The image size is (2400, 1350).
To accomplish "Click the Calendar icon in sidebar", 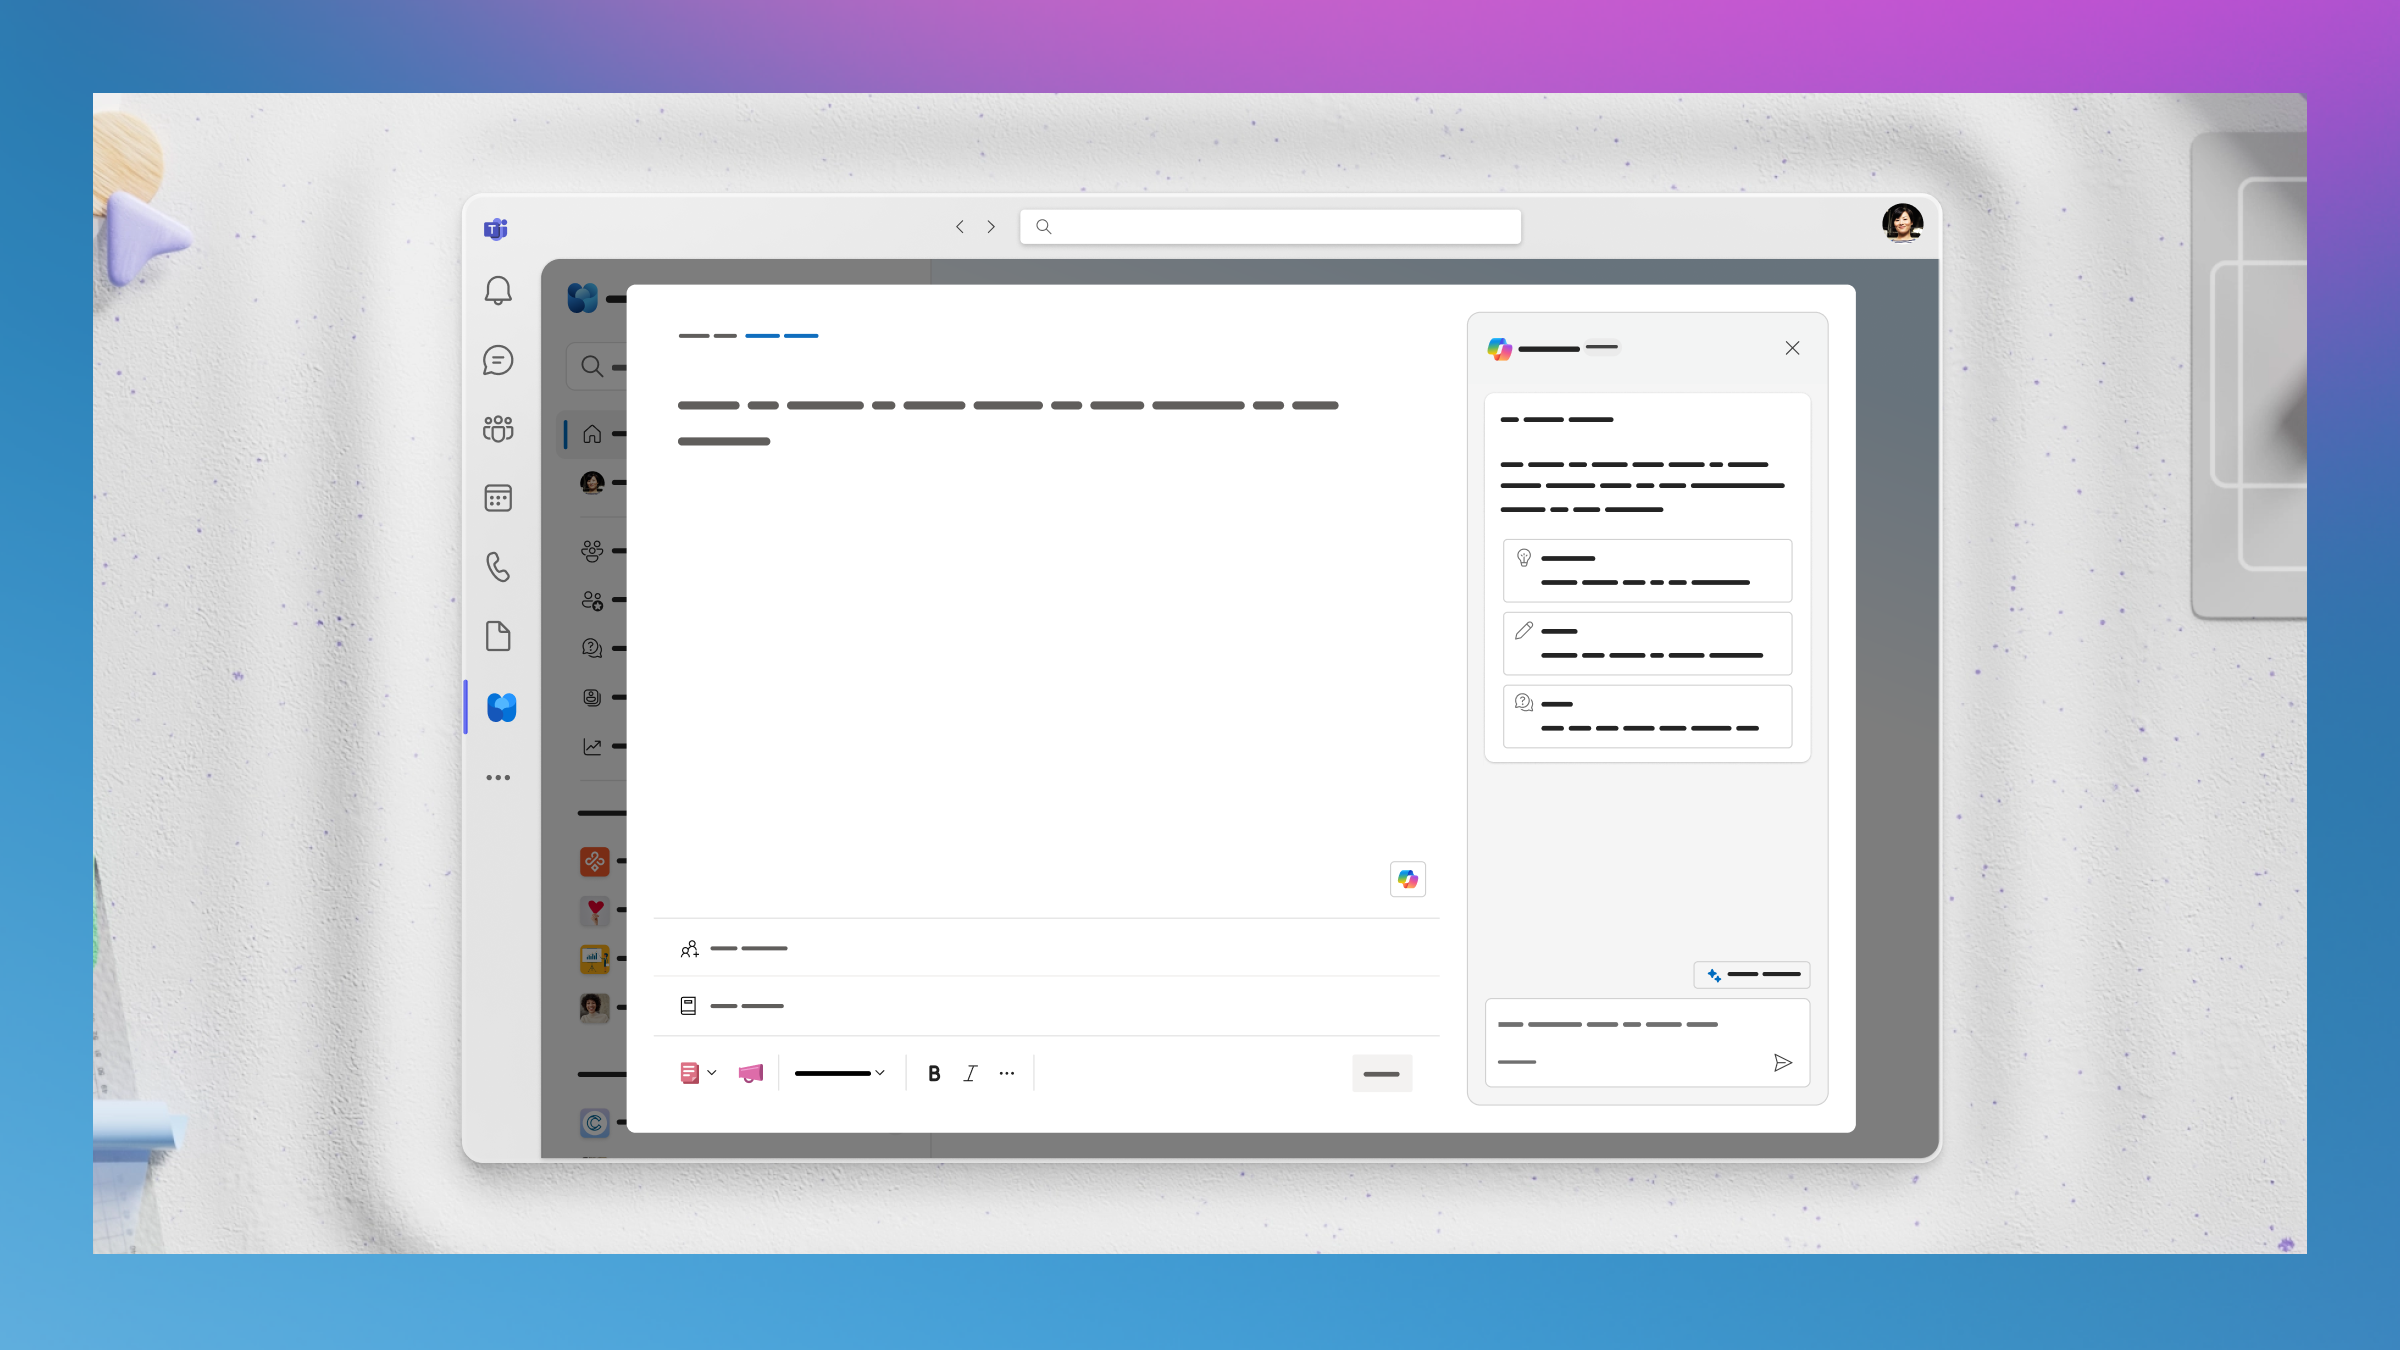I will (x=498, y=498).
